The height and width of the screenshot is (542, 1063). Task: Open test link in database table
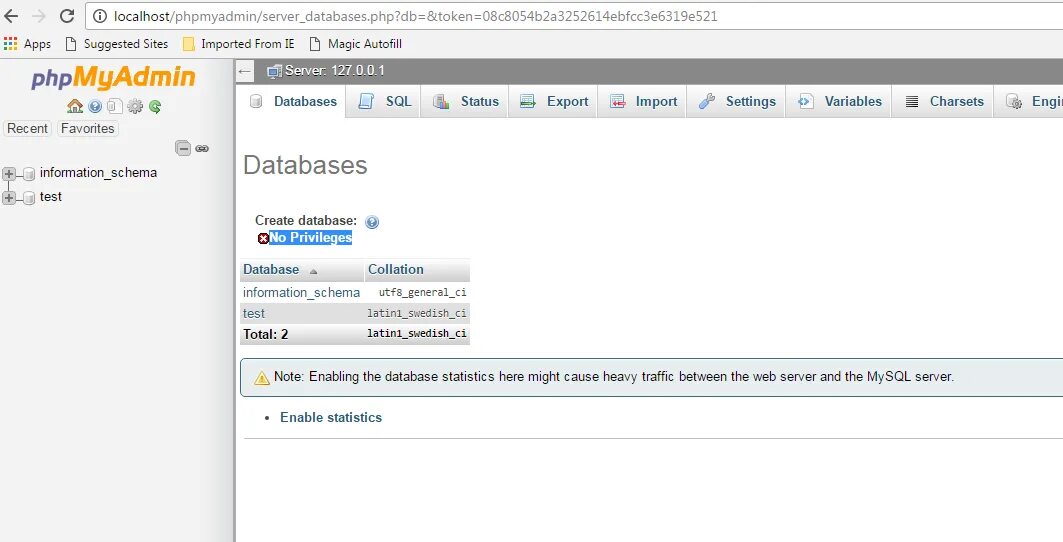click(x=254, y=313)
